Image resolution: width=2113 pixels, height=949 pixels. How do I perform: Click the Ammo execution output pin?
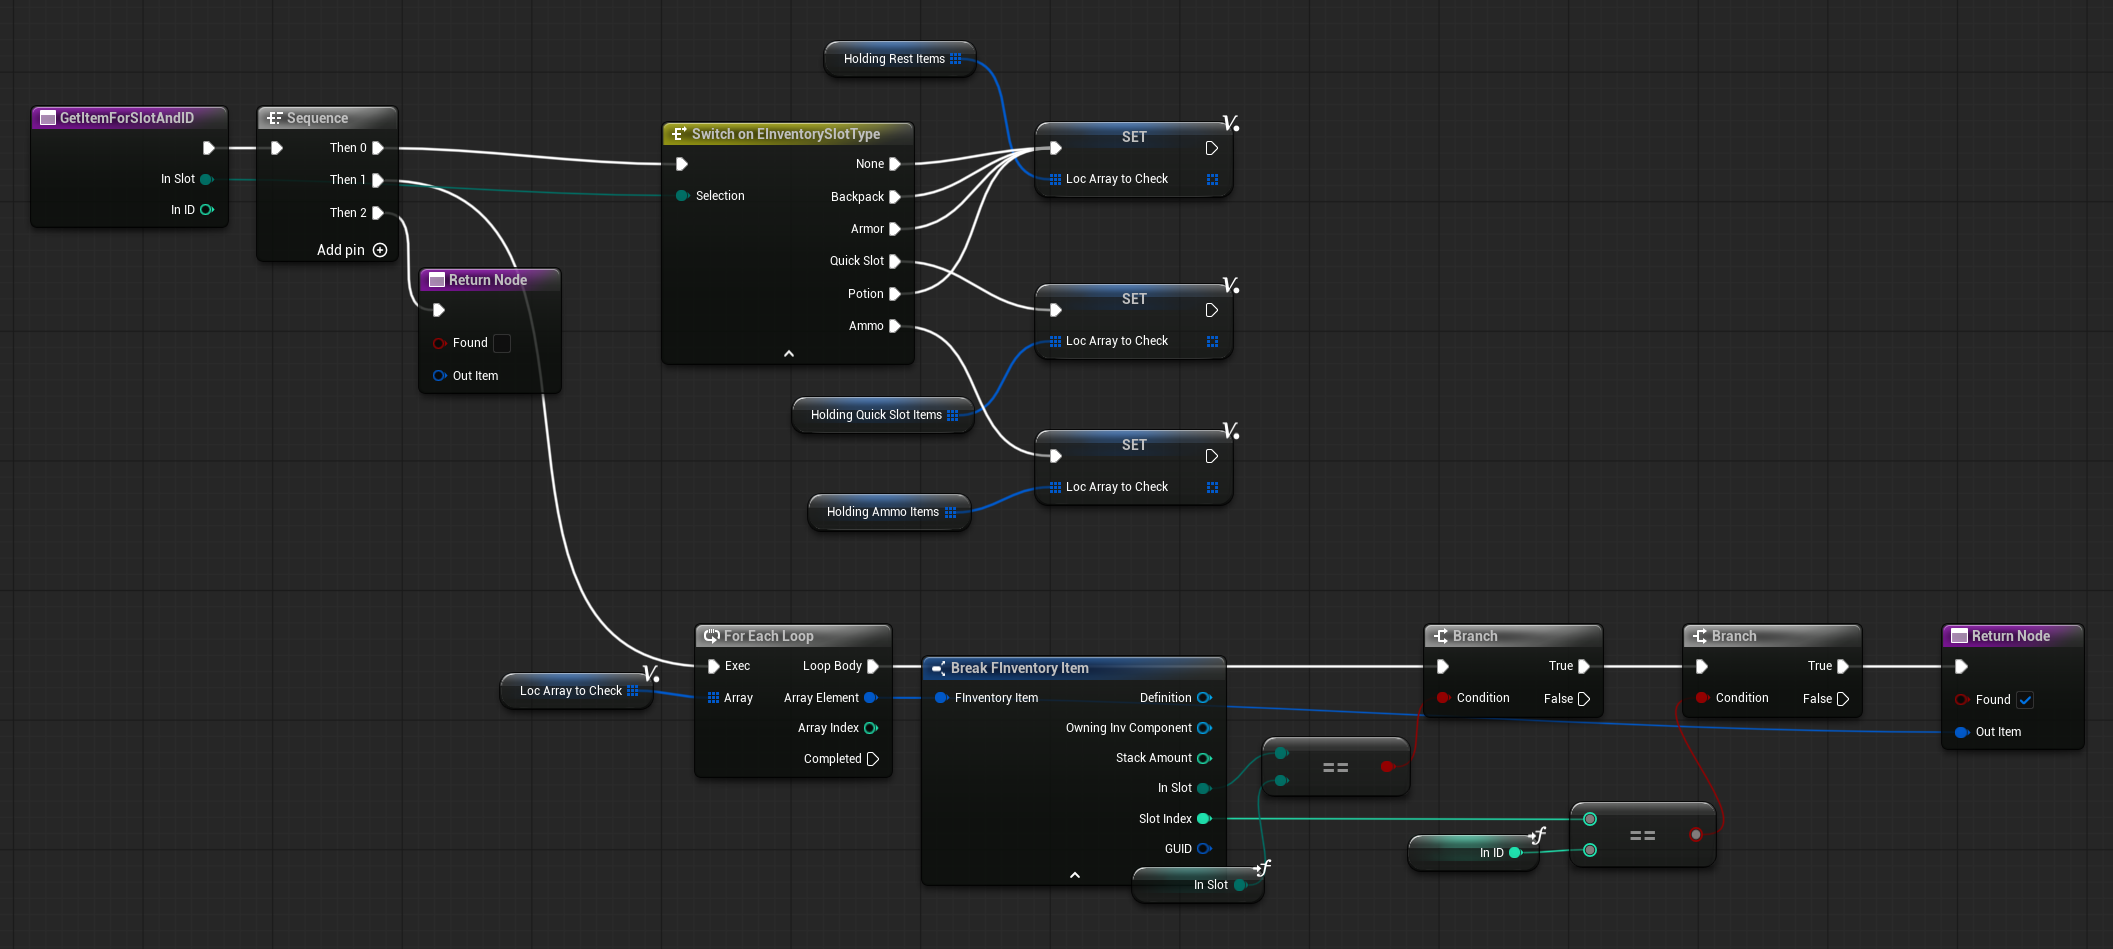coord(895,326)
